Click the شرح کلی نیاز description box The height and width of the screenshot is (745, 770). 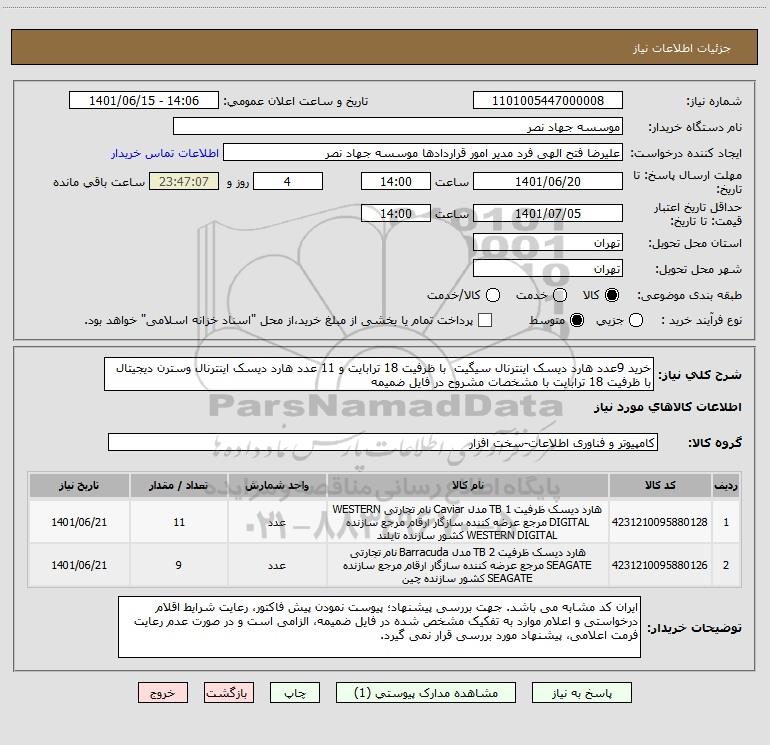[379, 374]
